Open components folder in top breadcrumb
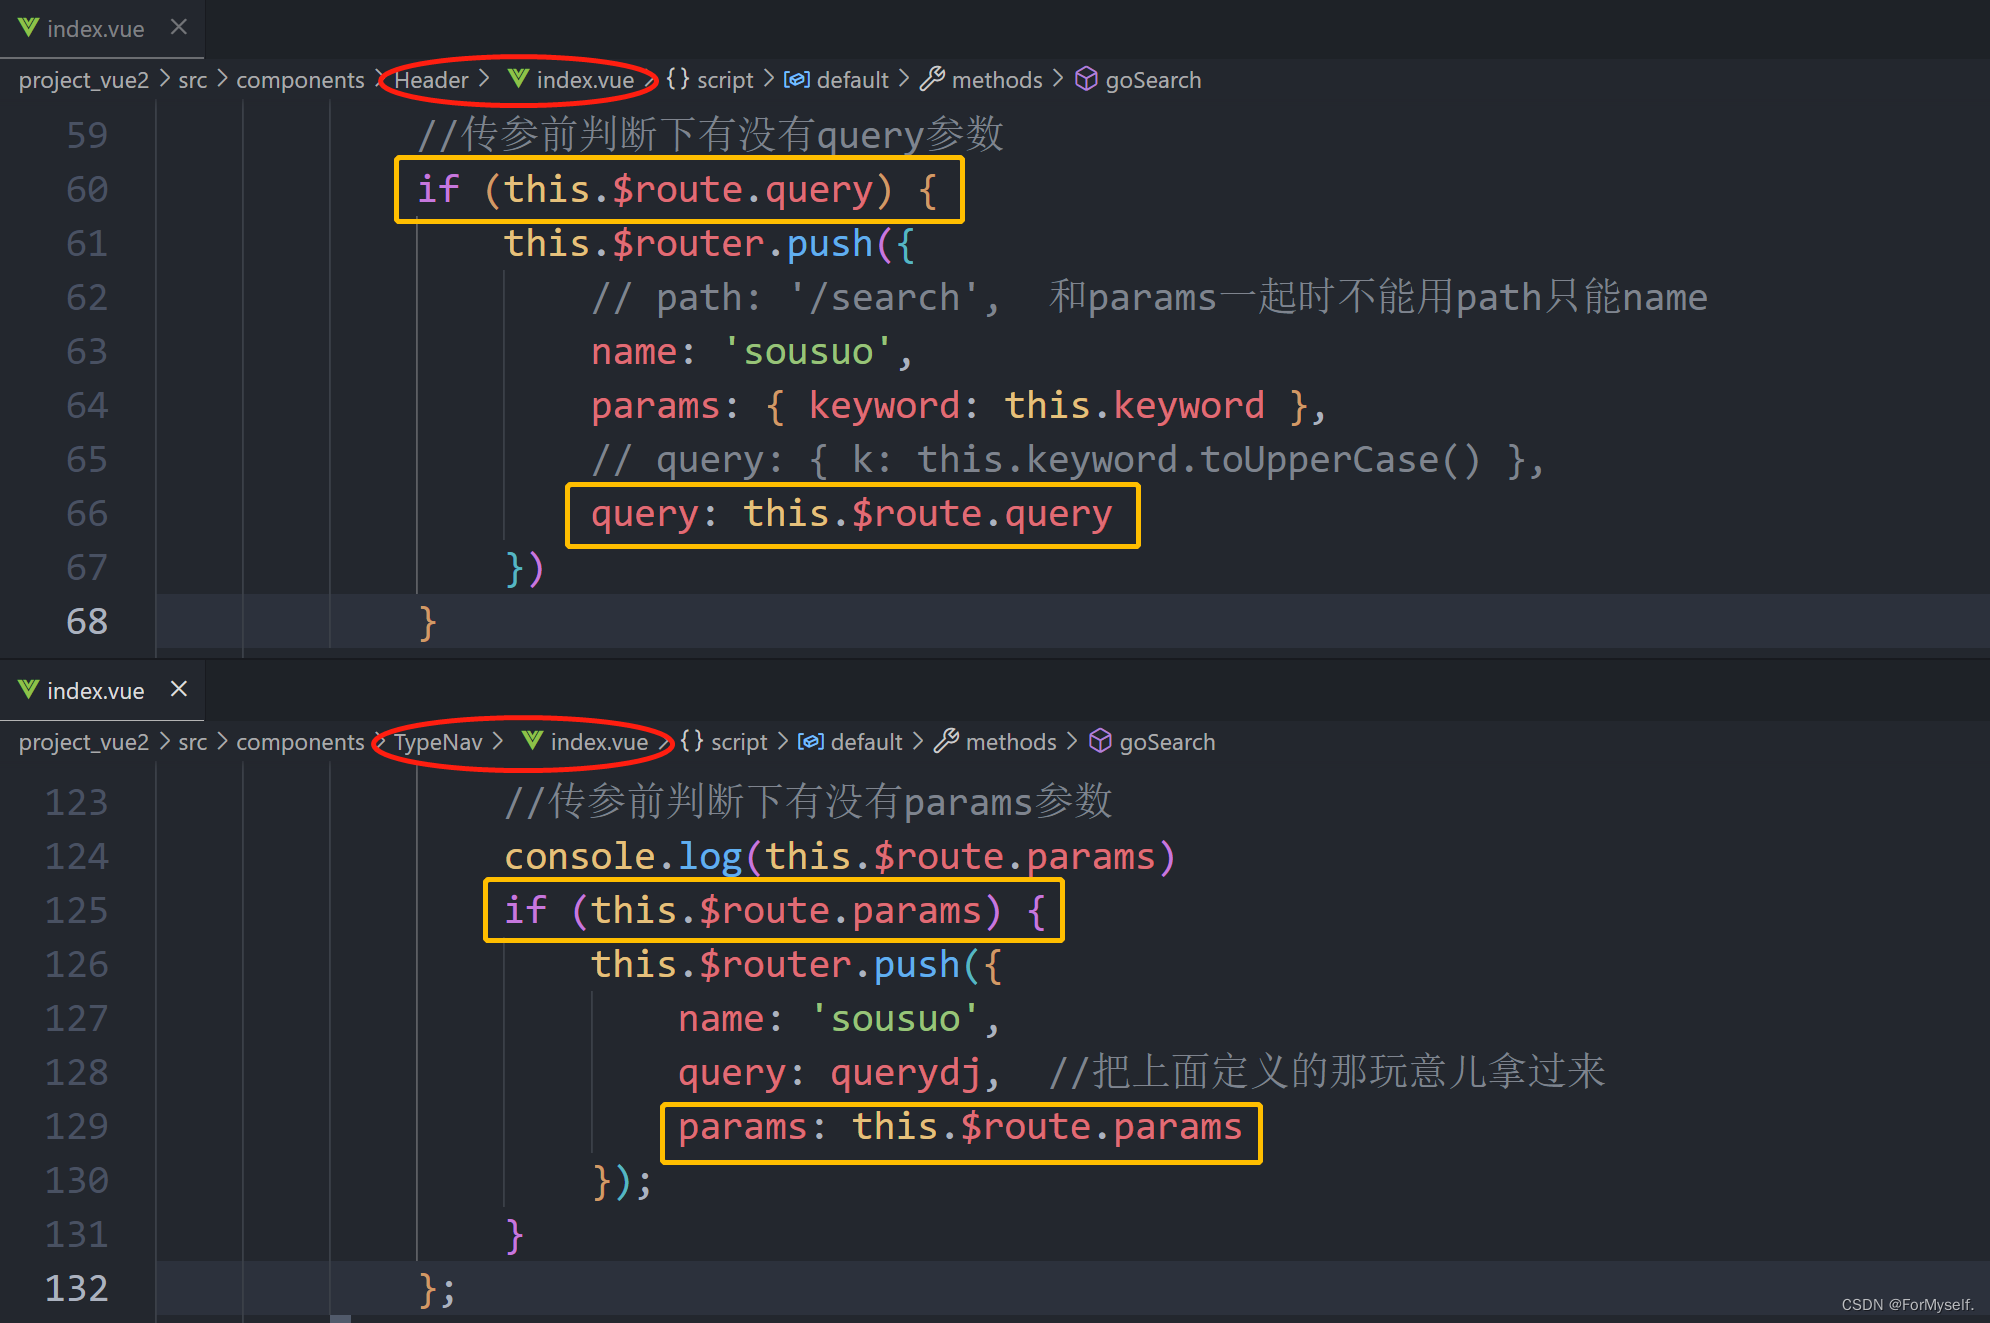 300,80
